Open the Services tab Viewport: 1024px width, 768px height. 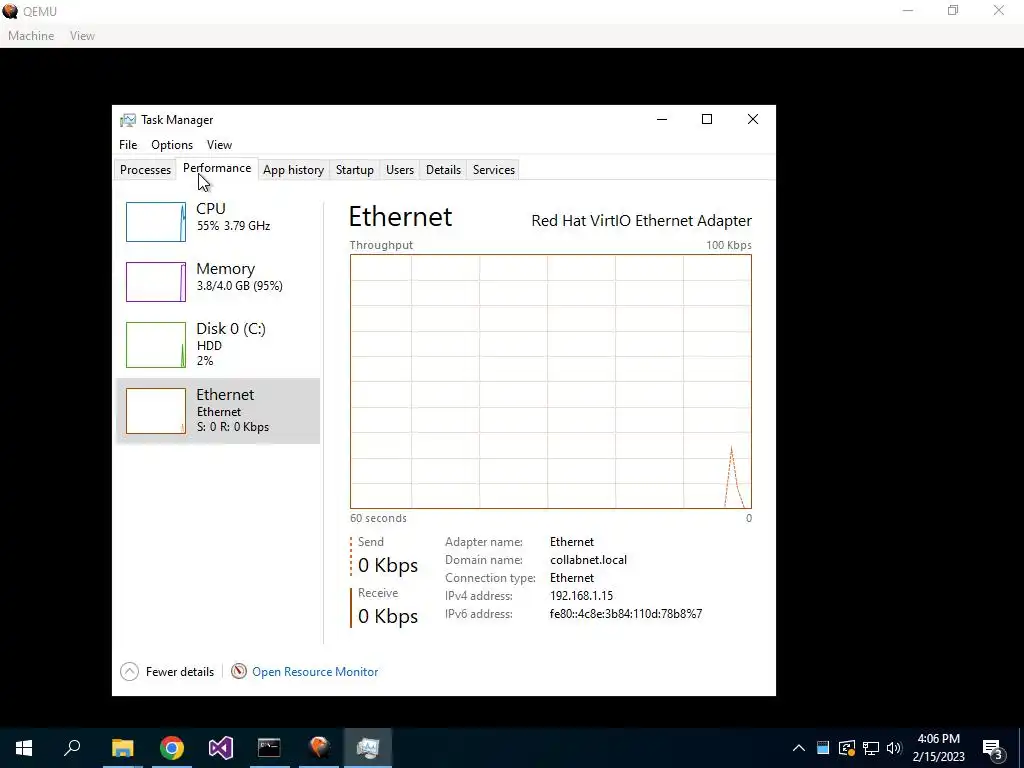494,170
